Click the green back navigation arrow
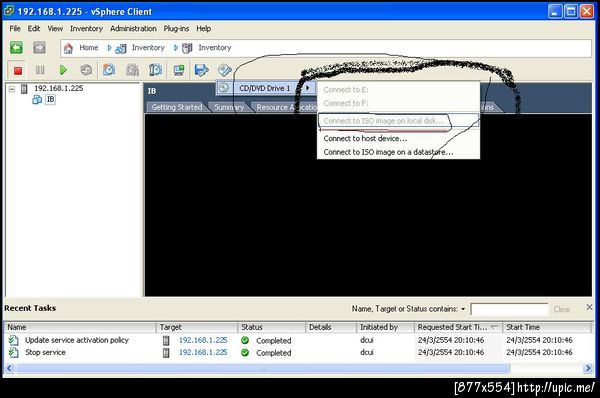Viewport: 600px width, 398px height. coord(16,48)
